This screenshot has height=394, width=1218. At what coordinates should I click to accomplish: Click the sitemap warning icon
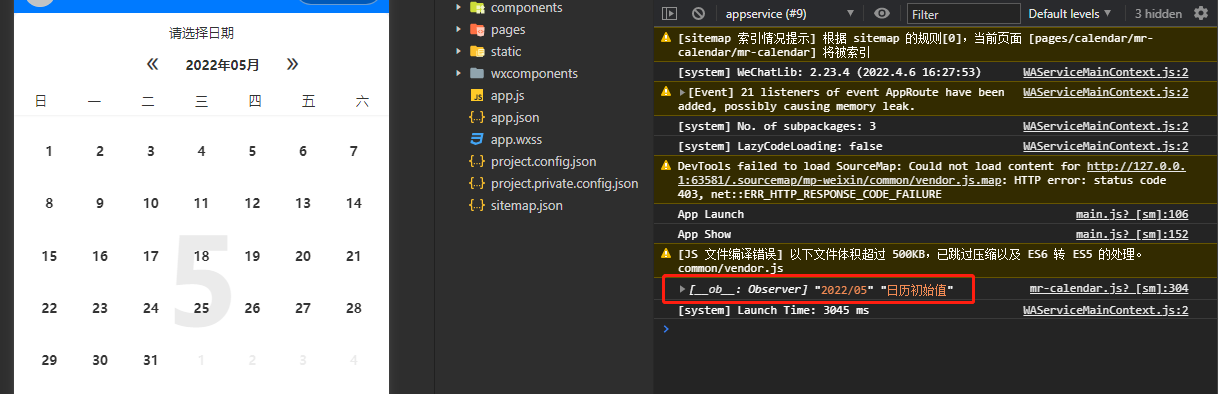[667, 38]
